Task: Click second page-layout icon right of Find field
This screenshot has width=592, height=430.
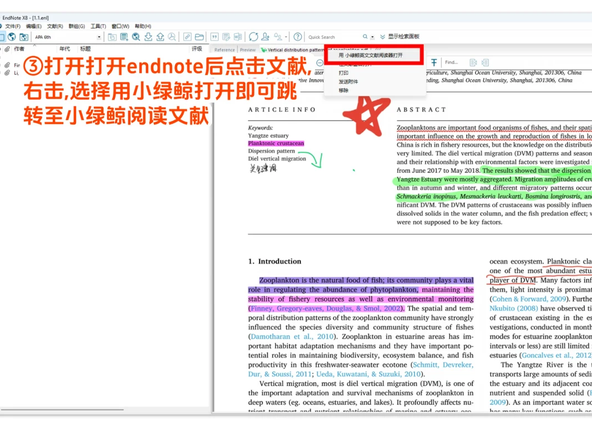Action: click(485, 62)
